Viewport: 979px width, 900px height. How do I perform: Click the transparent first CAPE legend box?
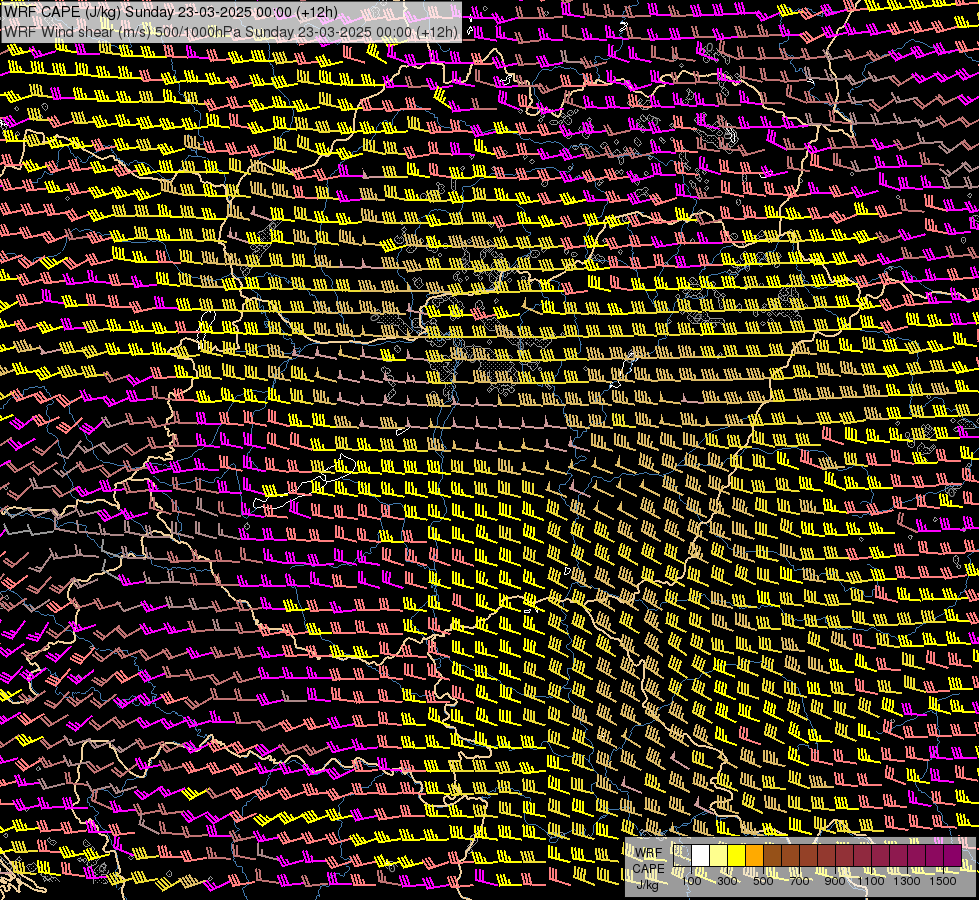(682, 856)
